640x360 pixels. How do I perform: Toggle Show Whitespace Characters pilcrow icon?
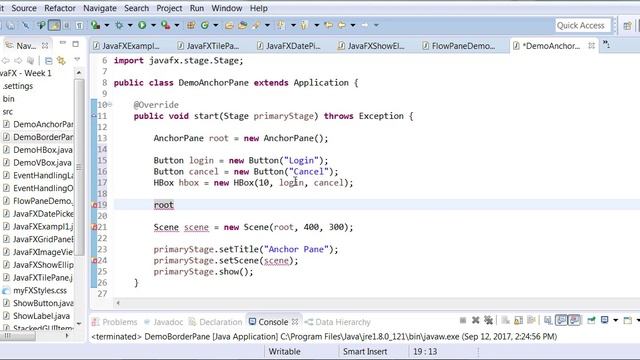[x=79, y=25]
